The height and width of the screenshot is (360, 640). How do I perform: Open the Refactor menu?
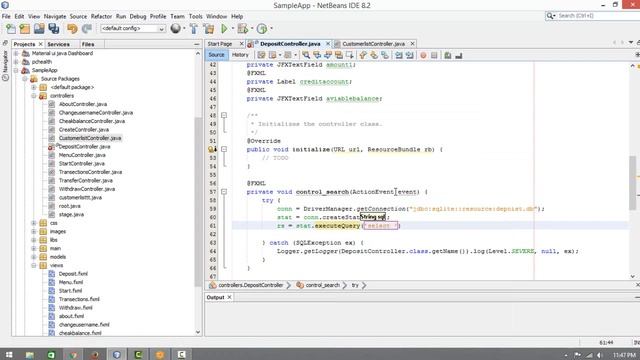pos(101,16)
